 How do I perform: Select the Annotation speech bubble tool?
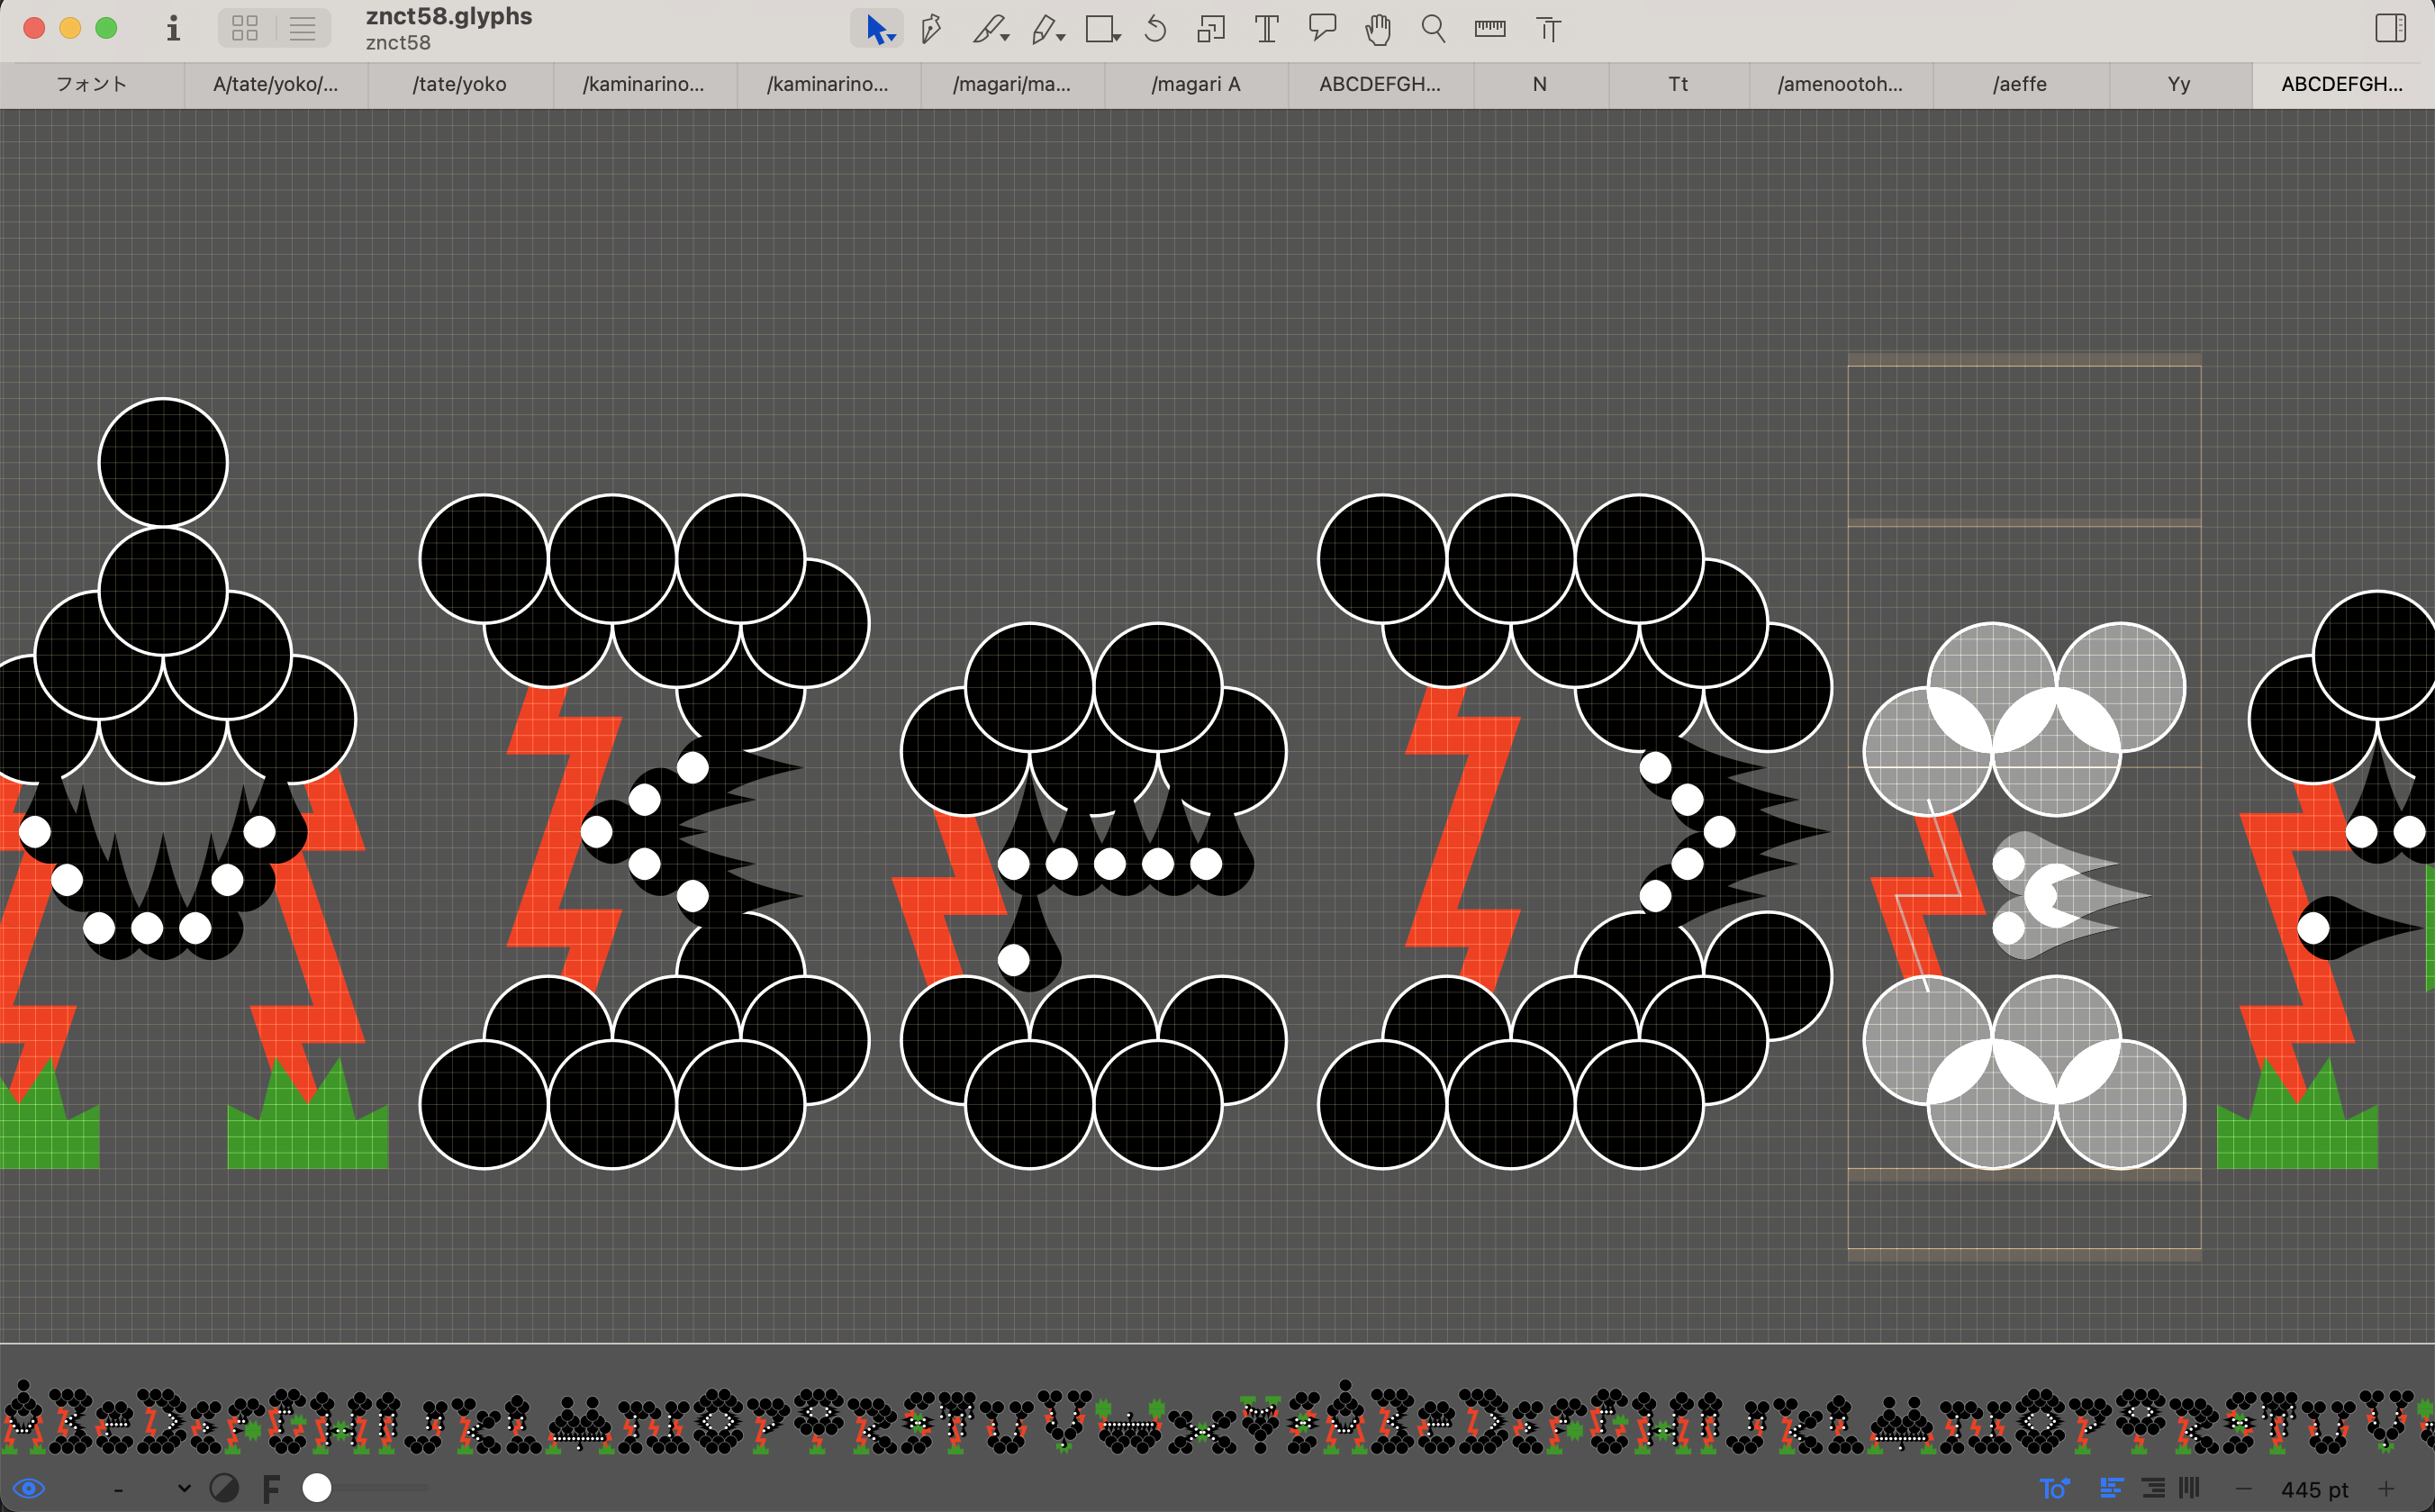pyautogui.click(x=1322, y=28)
